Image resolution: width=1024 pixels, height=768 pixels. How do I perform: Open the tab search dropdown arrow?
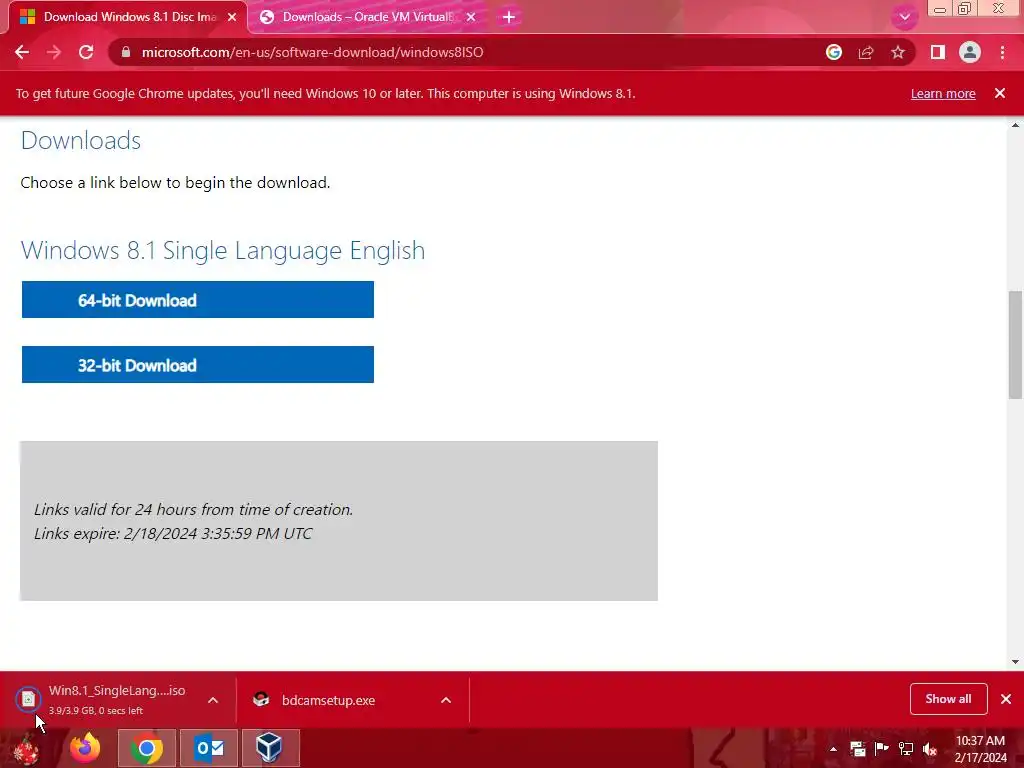pos(904,17)
